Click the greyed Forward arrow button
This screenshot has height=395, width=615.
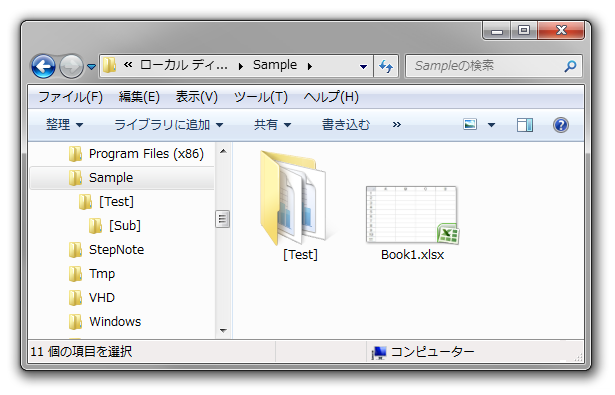71,66
